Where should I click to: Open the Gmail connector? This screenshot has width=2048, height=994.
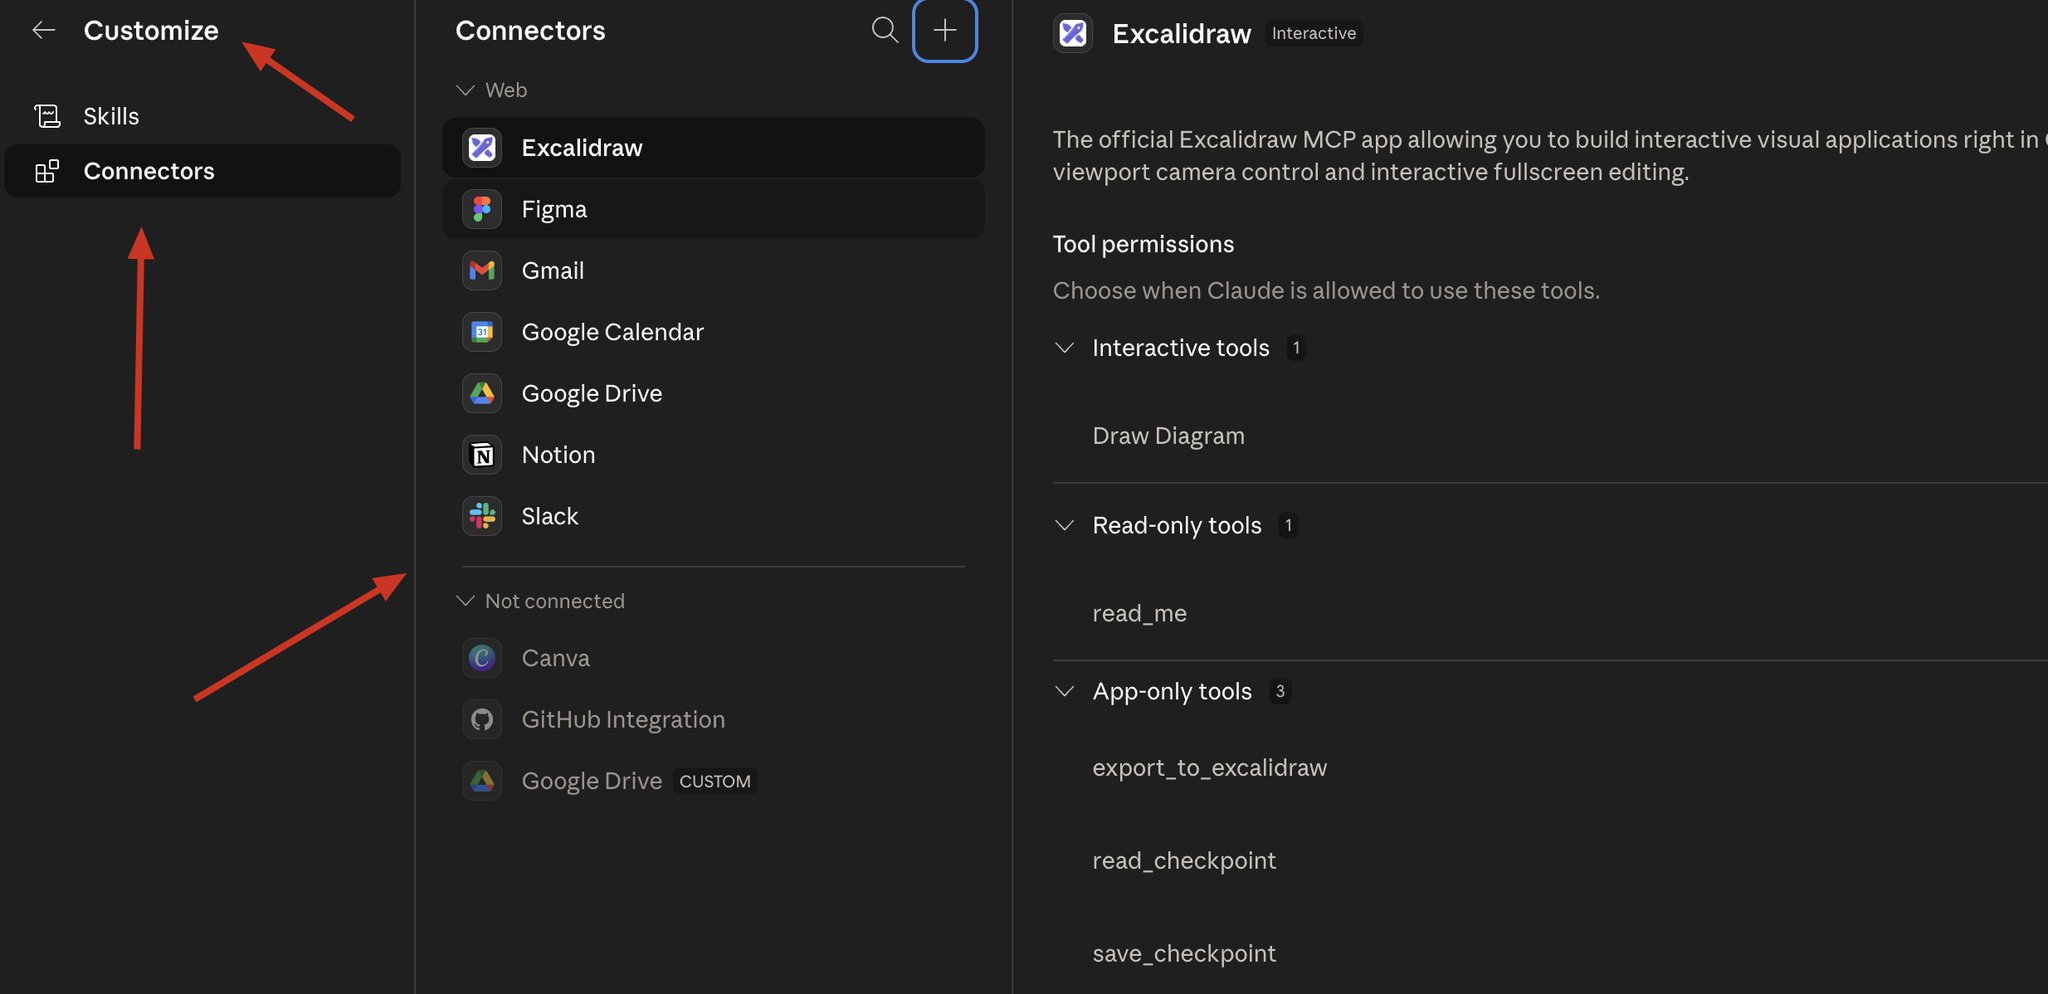(713, 270)
